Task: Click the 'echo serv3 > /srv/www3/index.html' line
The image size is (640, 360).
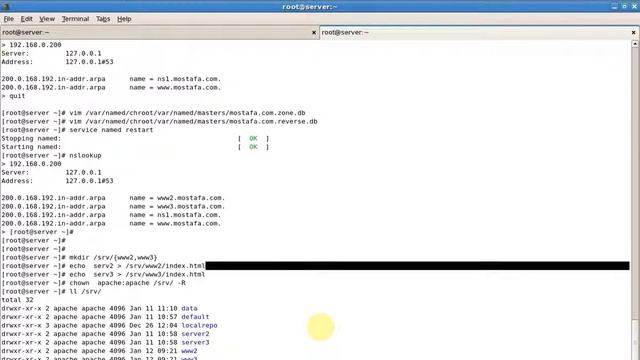Action: 103,274
